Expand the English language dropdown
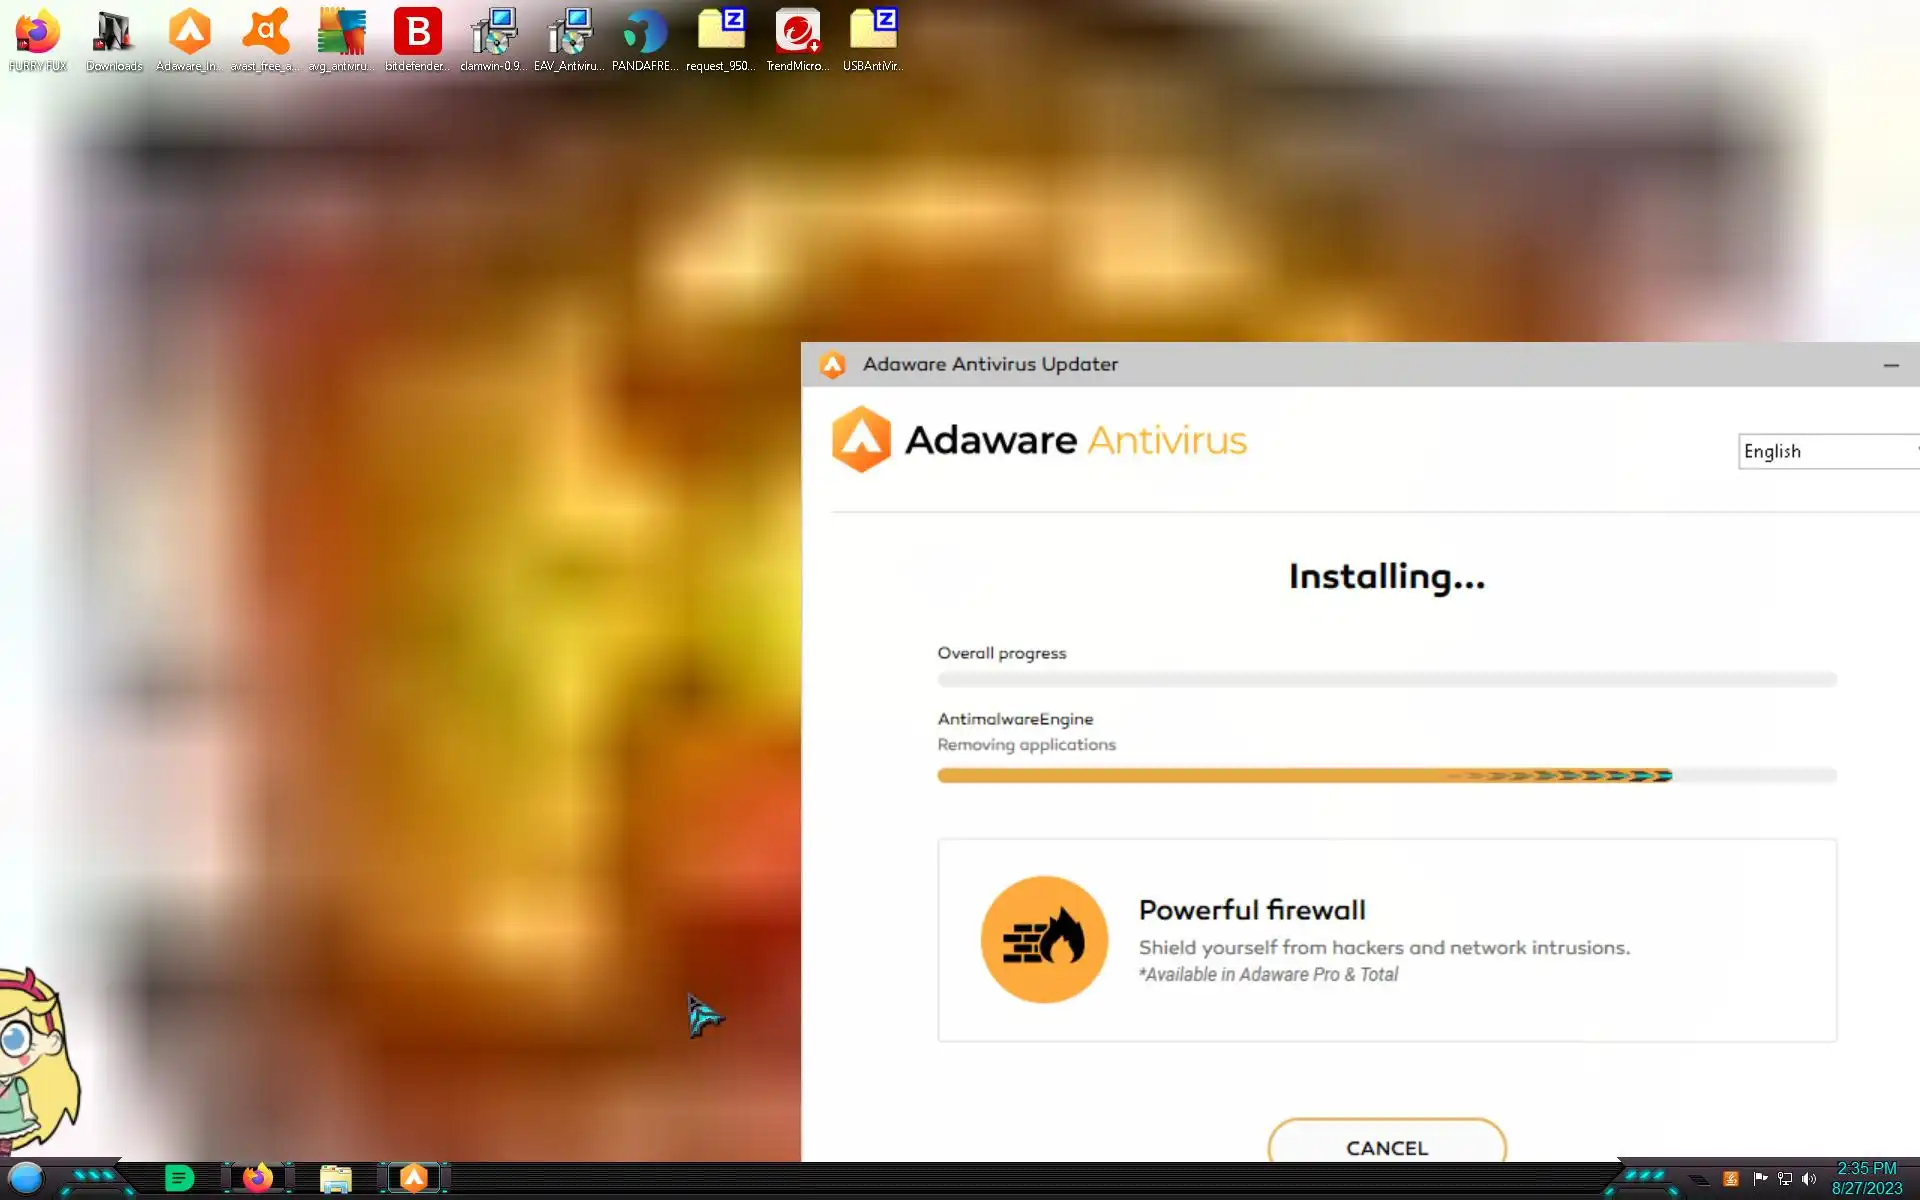 click(x=1827, y=451)
